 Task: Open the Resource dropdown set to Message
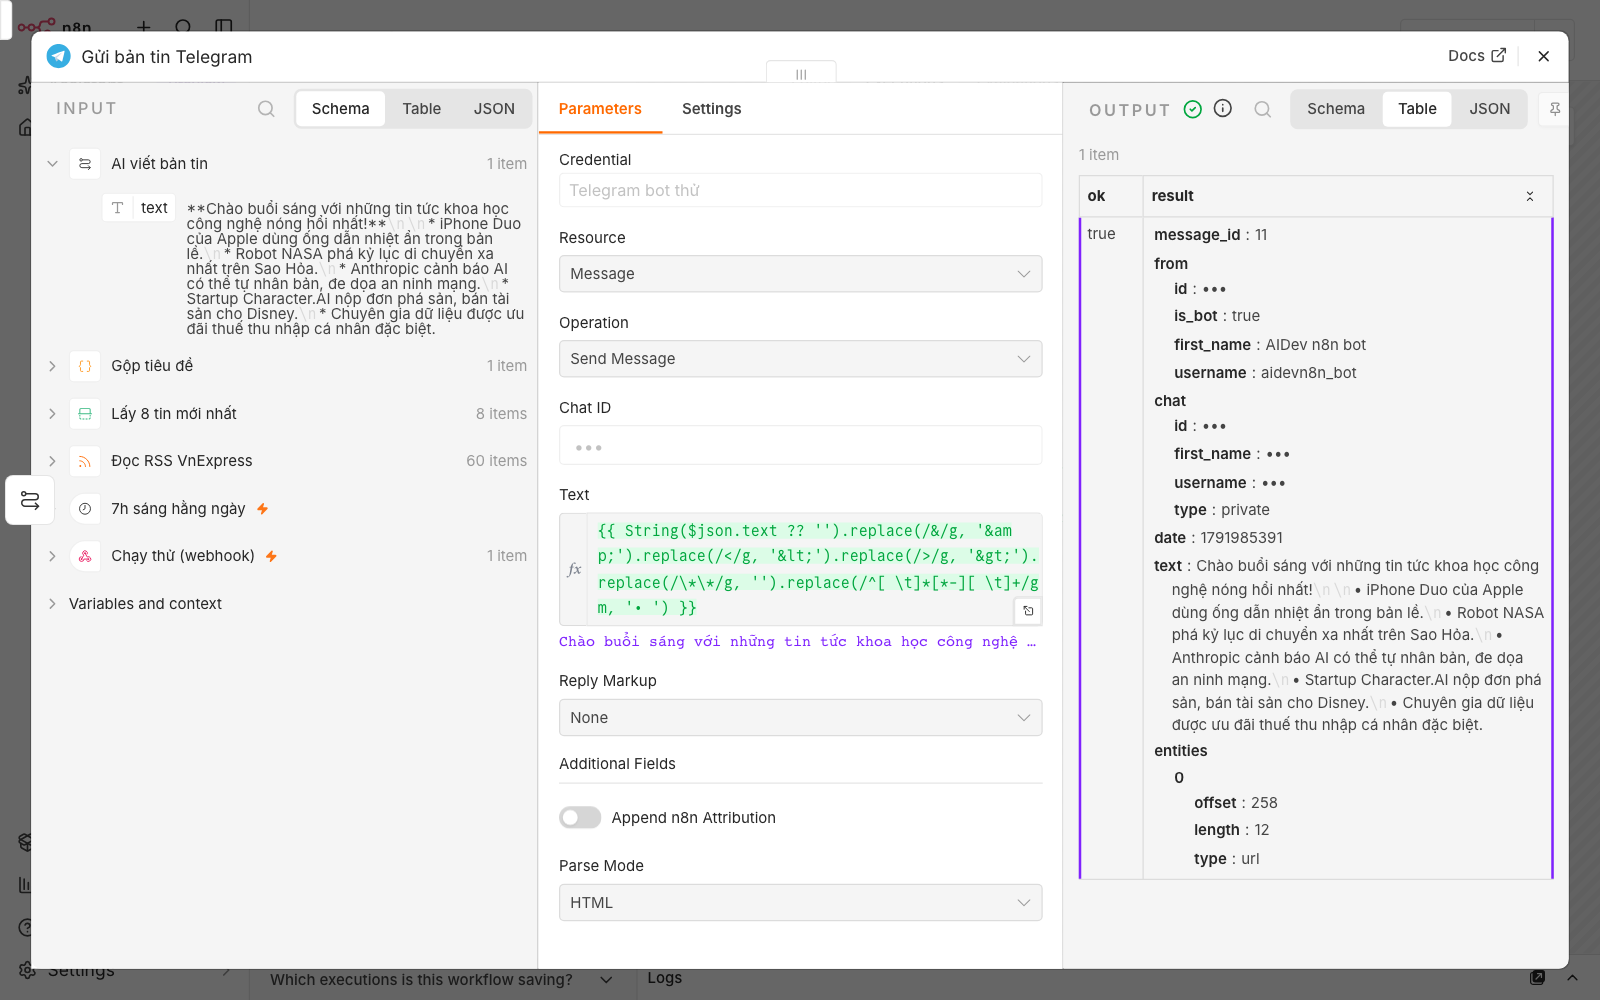800,274
